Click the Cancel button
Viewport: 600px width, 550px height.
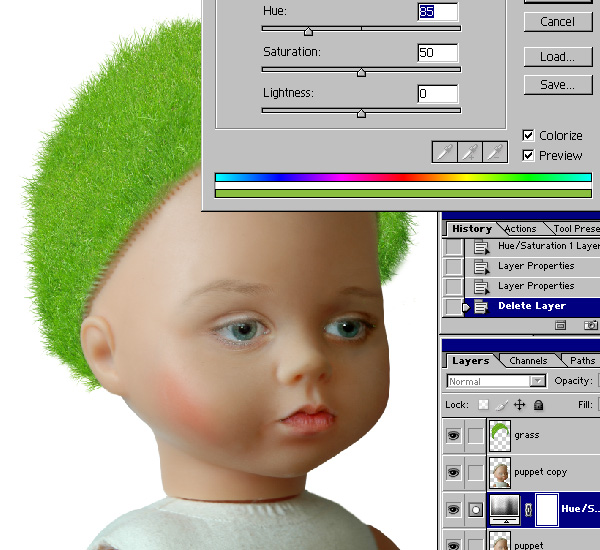(558, 22)
